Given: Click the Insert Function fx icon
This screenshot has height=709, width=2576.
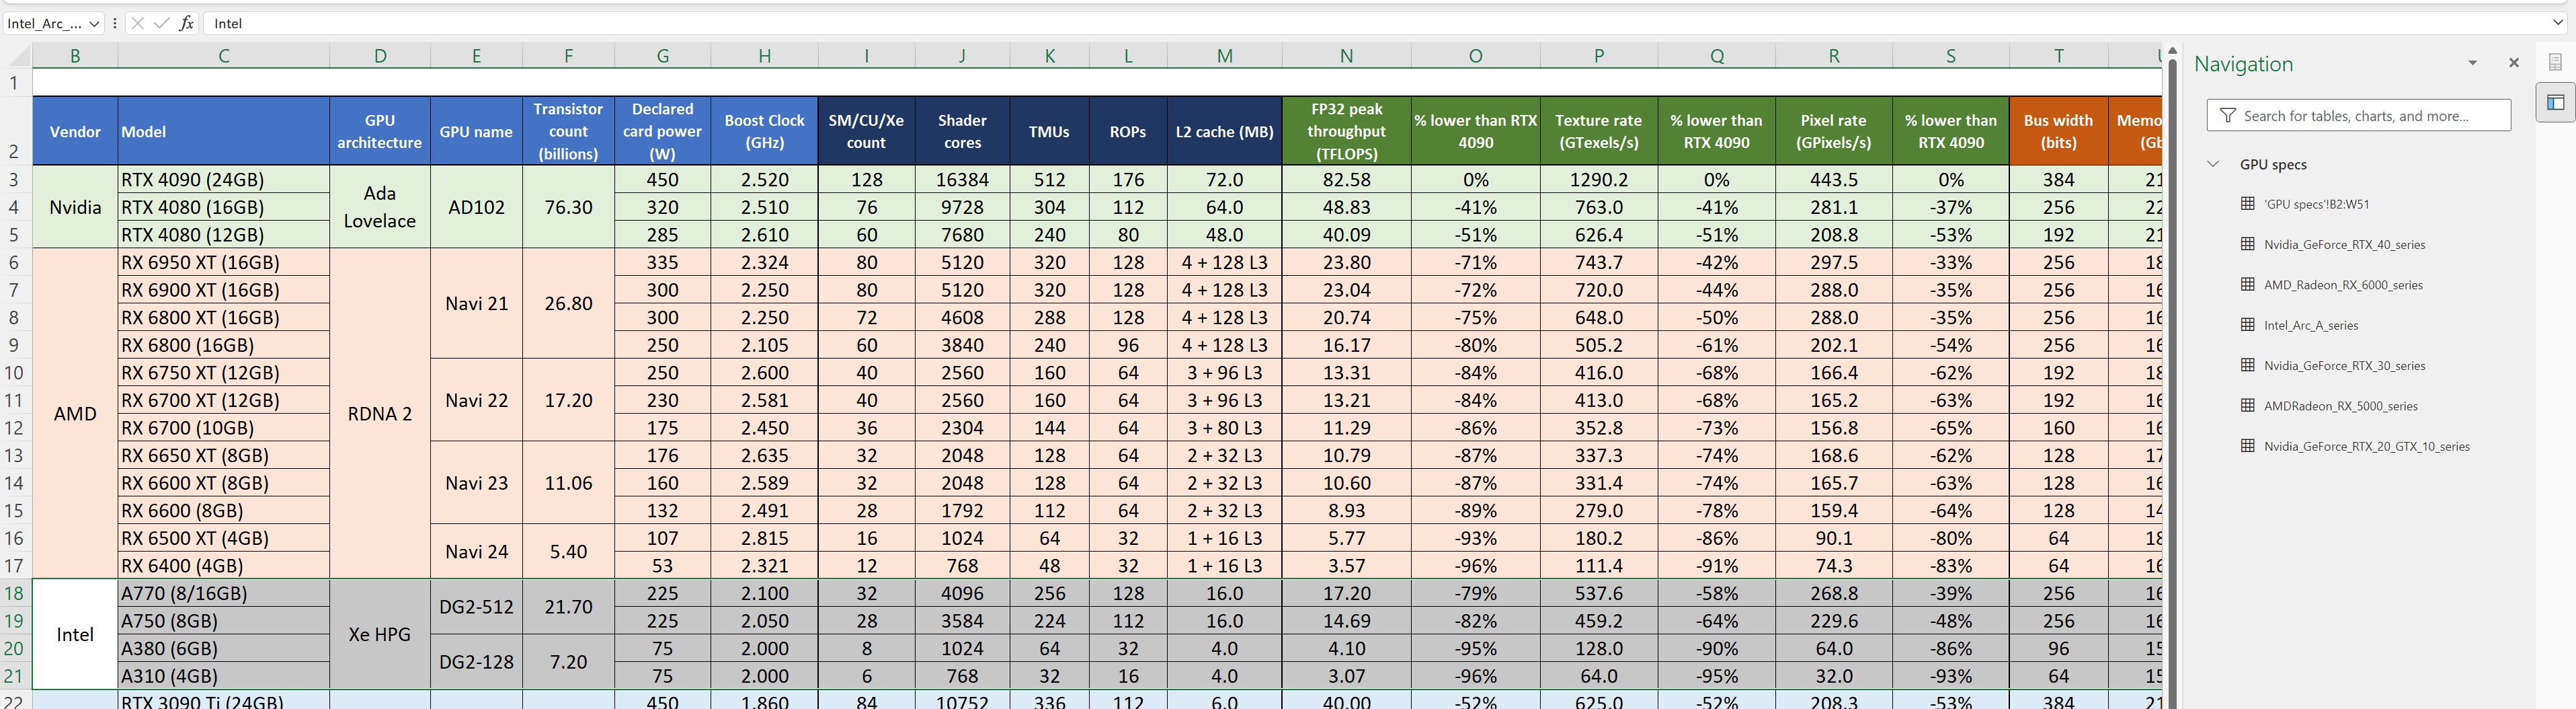Looking at the screenshot, I should pos(186,23).
